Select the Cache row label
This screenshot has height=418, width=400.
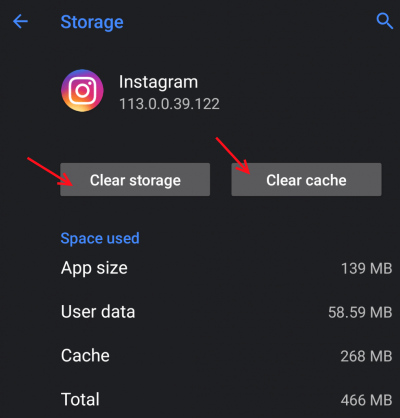pyautogui.click(x=85, y=356)
